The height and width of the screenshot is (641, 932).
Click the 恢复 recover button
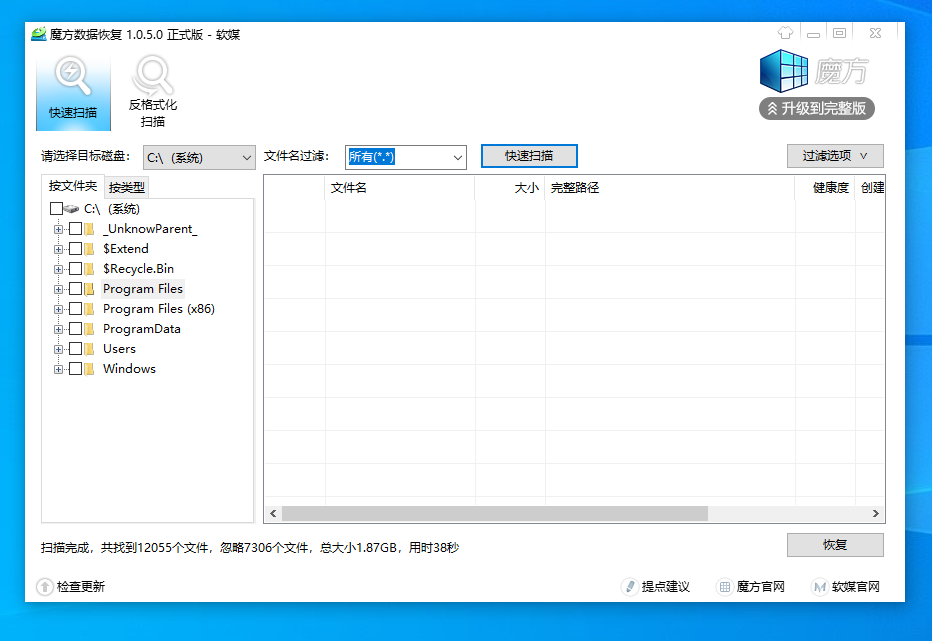[x=835, y=545]
